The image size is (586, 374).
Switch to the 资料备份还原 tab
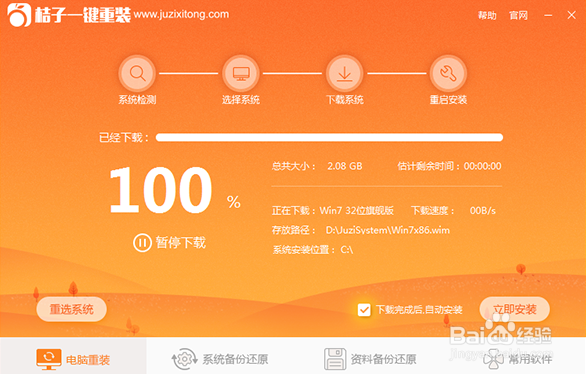click(x=370, y=359)
